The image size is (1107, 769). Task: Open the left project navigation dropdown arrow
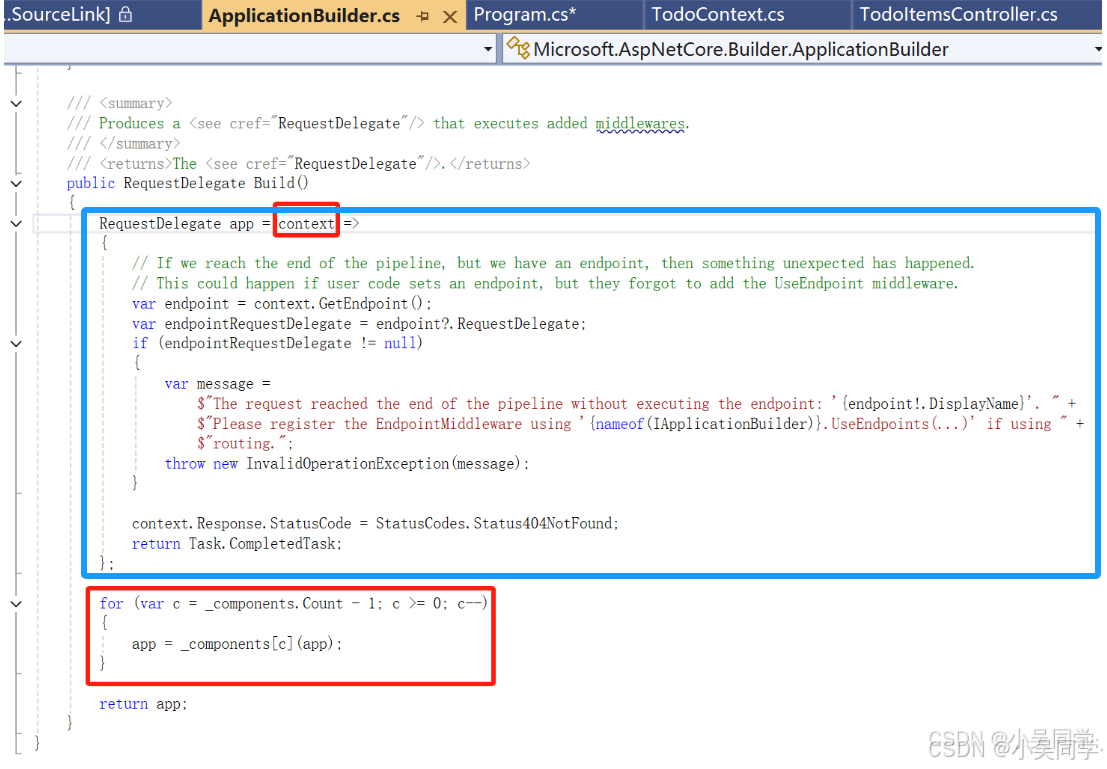point(488,49)
